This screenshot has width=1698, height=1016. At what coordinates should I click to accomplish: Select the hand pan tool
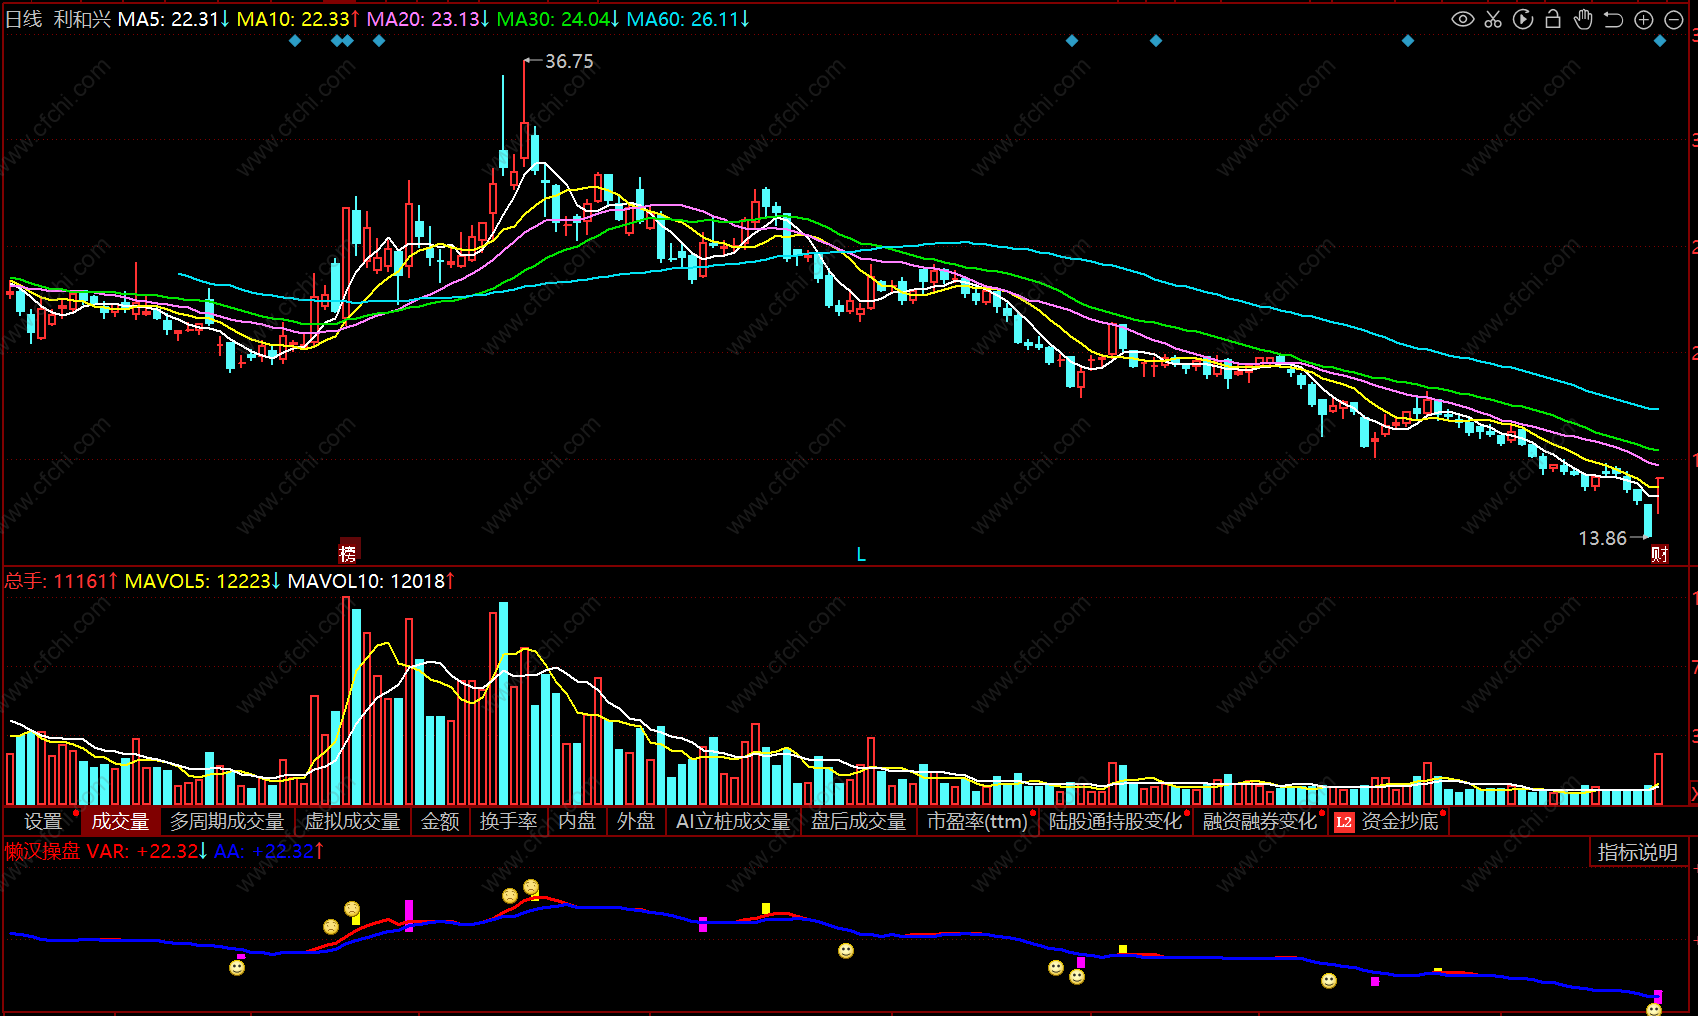pyautogui.click(x=1583, y=19)
